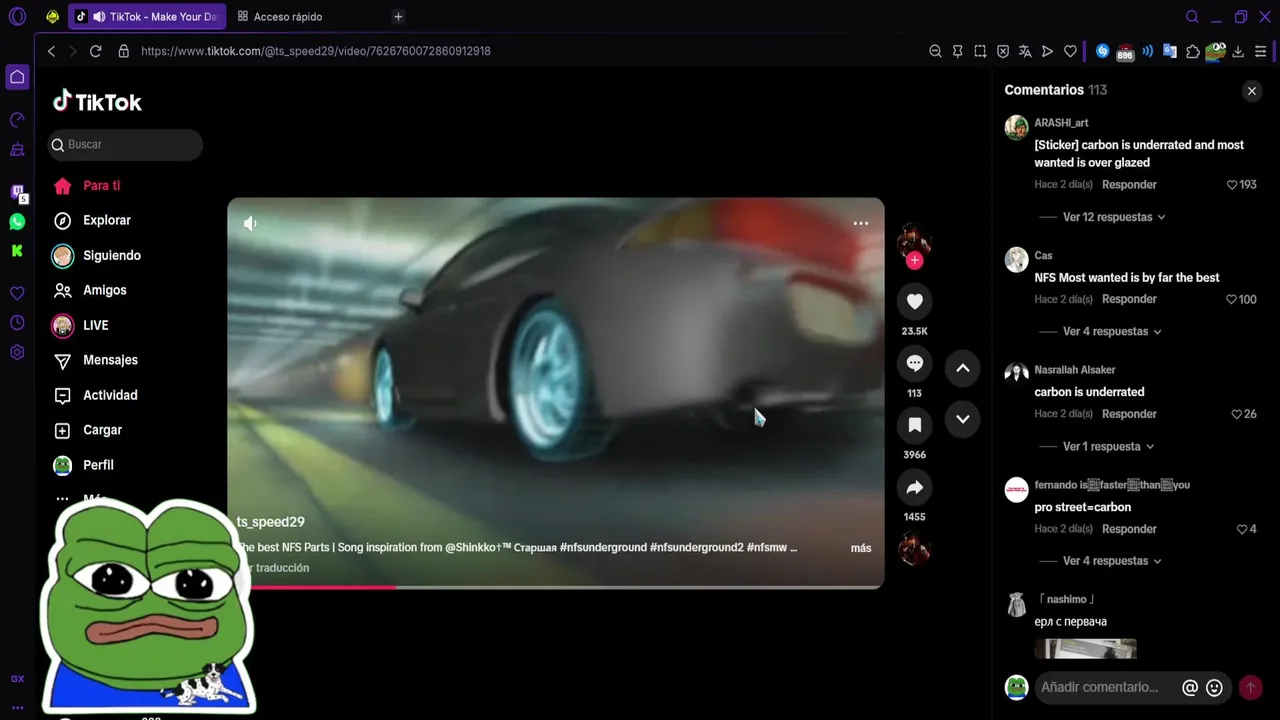
Task: Bookmark the video showing 3966 saves
Action: 914,425
